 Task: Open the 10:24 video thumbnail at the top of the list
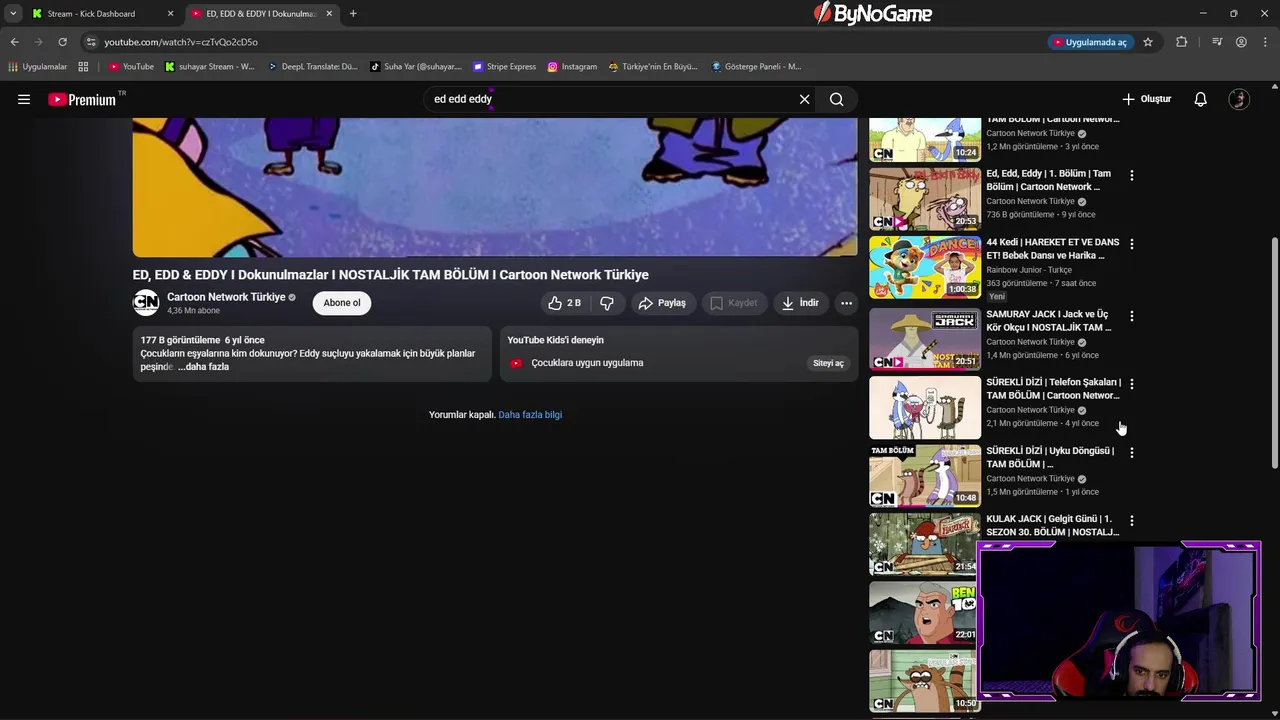pos(925,140)
